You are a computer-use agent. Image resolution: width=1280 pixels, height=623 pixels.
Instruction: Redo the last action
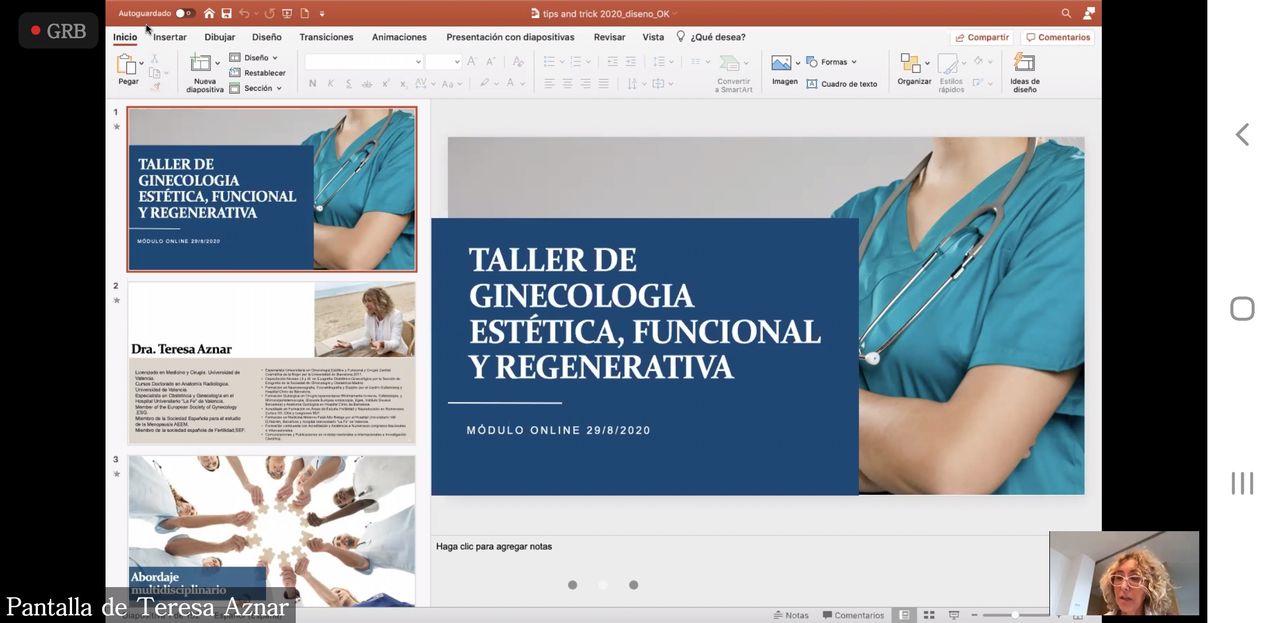(x=270, y=13)
